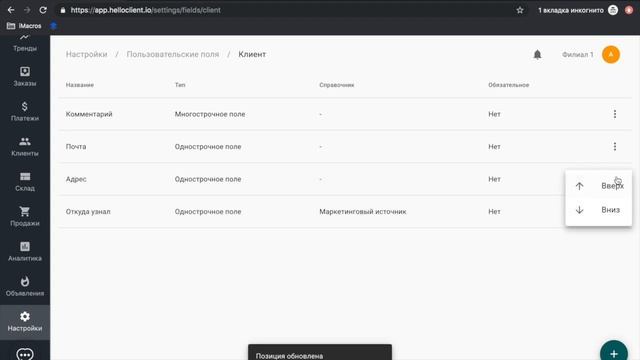Image resolution: width=640 pixels, height=360 pixels.
Task: Select the Комментарий field name
Action: pyautogui.click(x=89, y=114)
